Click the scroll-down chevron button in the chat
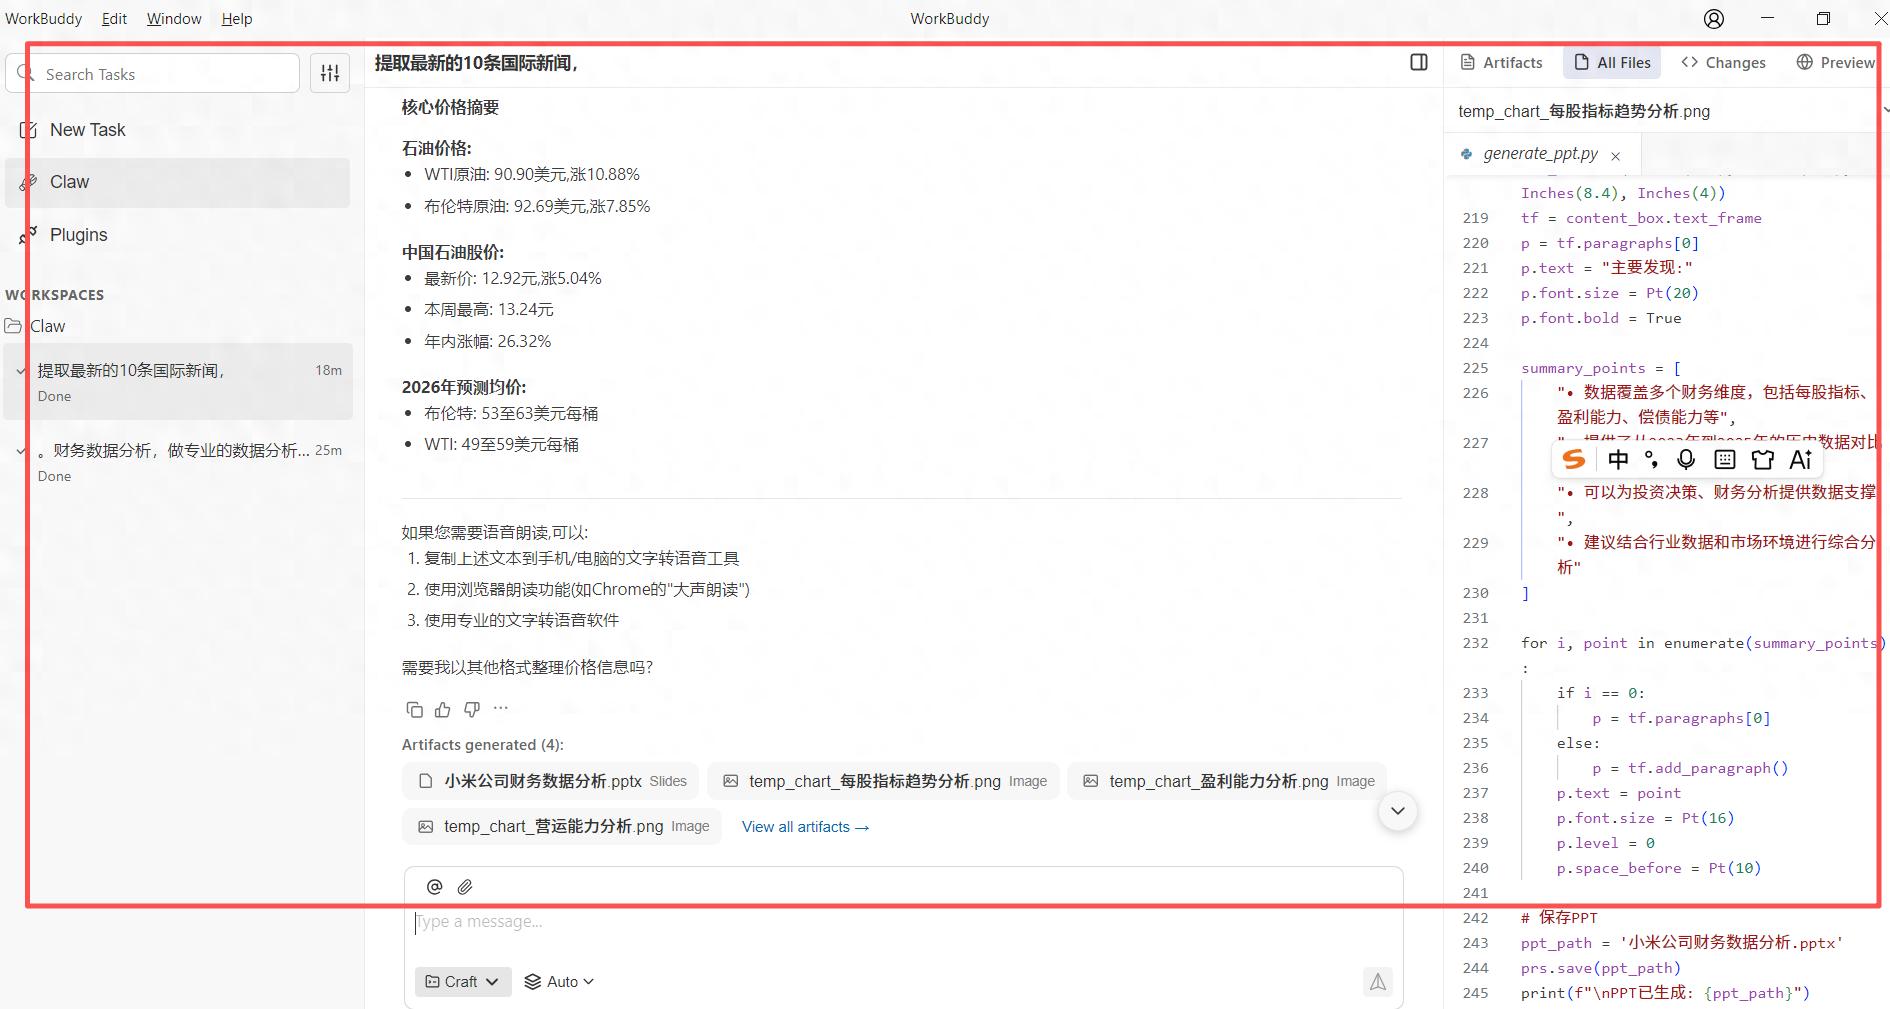1890x1009 pixels. pyautogui.click(x=1398, y=811)
